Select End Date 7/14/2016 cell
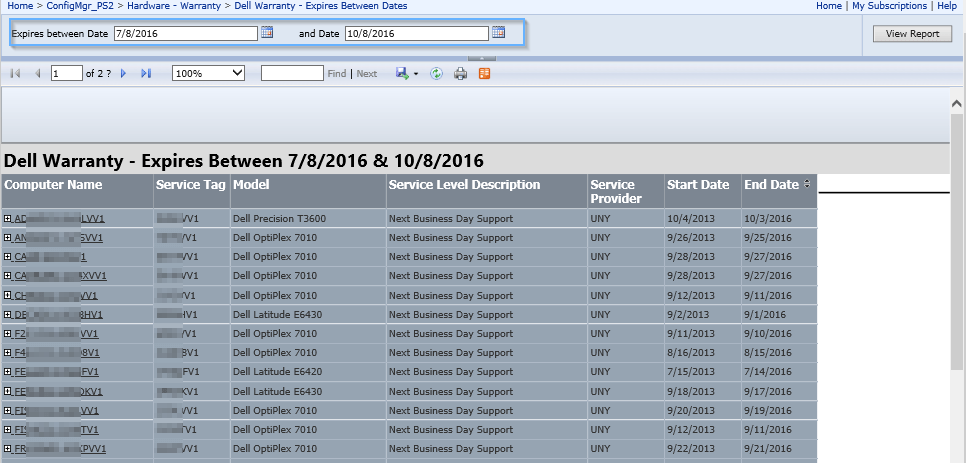This screenshot has width=966, height=463. pyautogui.click(x=779, y=372)
